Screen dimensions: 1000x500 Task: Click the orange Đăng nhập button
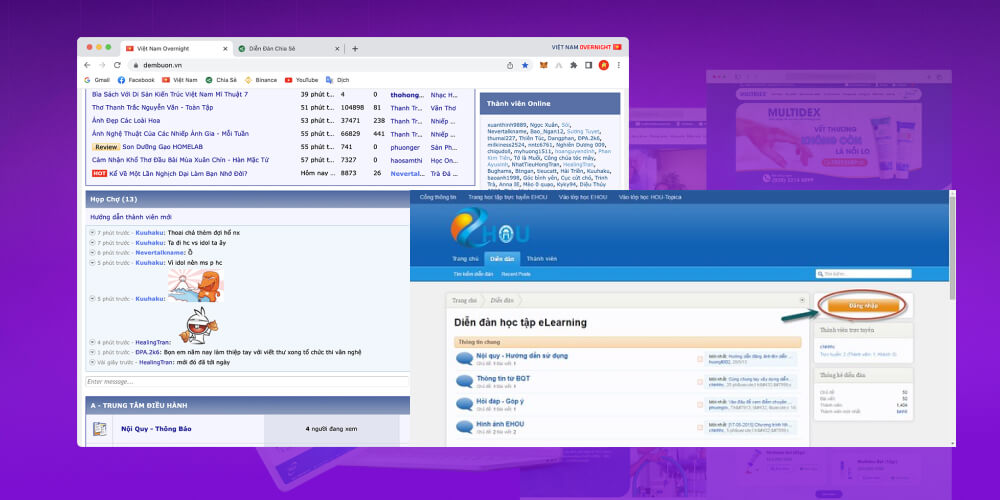click(864, 306)
